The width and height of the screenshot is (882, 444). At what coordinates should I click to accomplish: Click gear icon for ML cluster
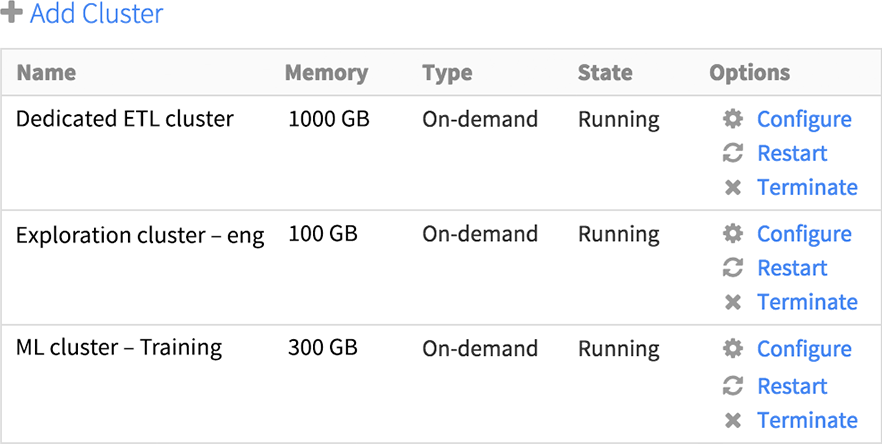pyautogui.click(x=733, y=349)
